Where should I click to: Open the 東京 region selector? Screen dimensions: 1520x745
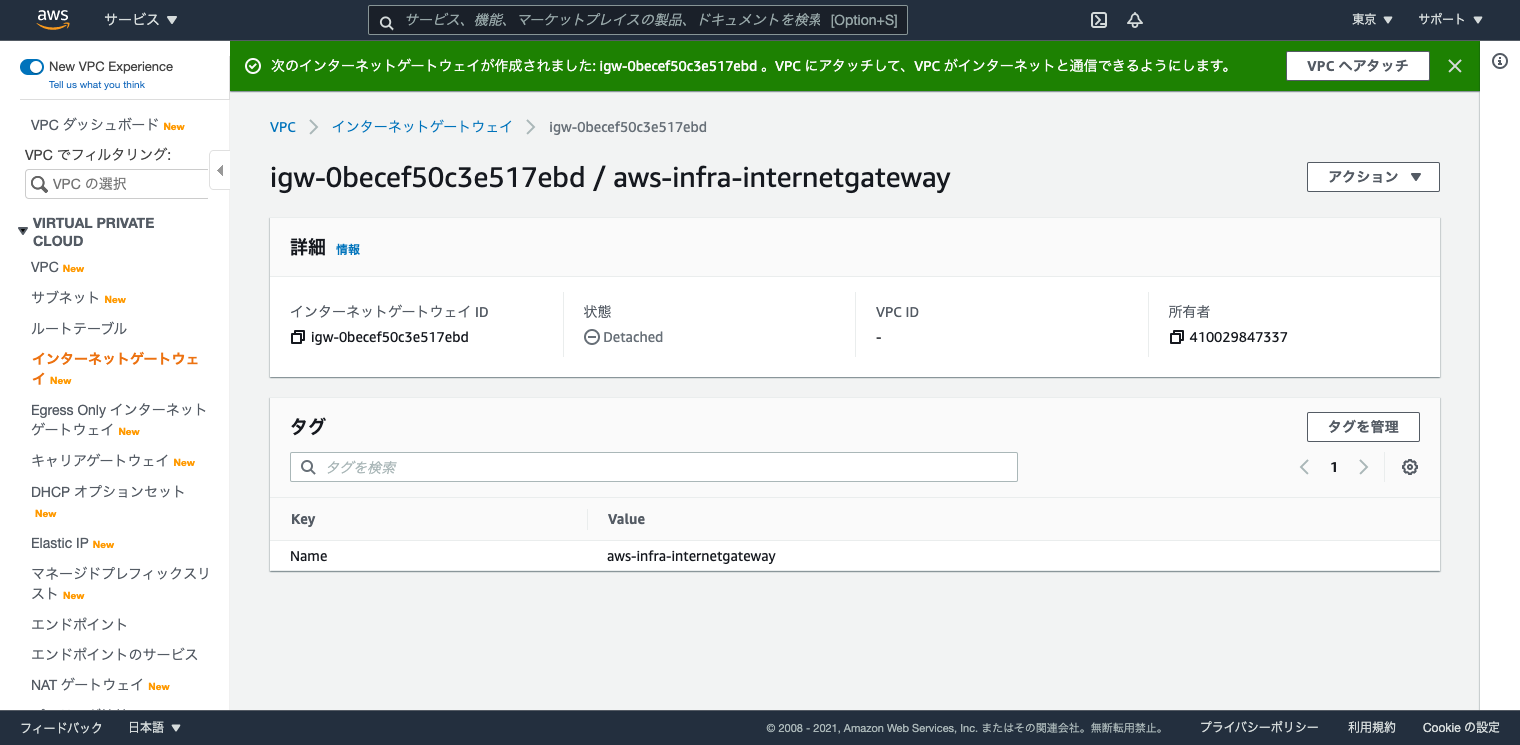coord(1372,20)
